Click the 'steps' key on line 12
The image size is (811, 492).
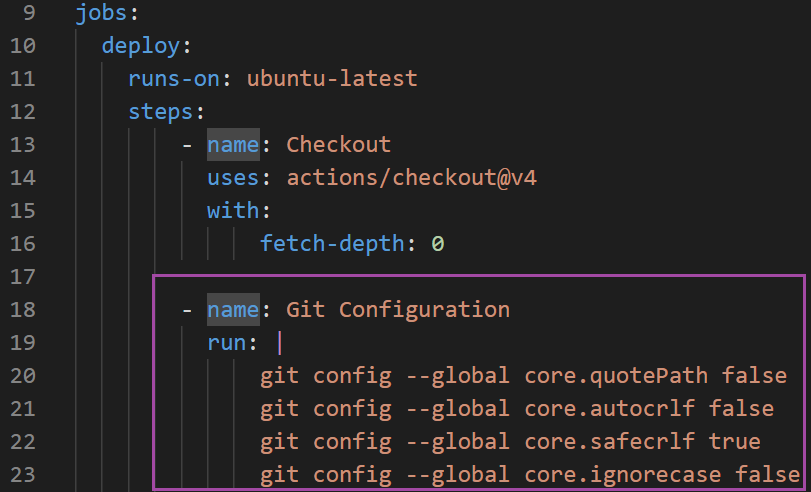[160, 112]
